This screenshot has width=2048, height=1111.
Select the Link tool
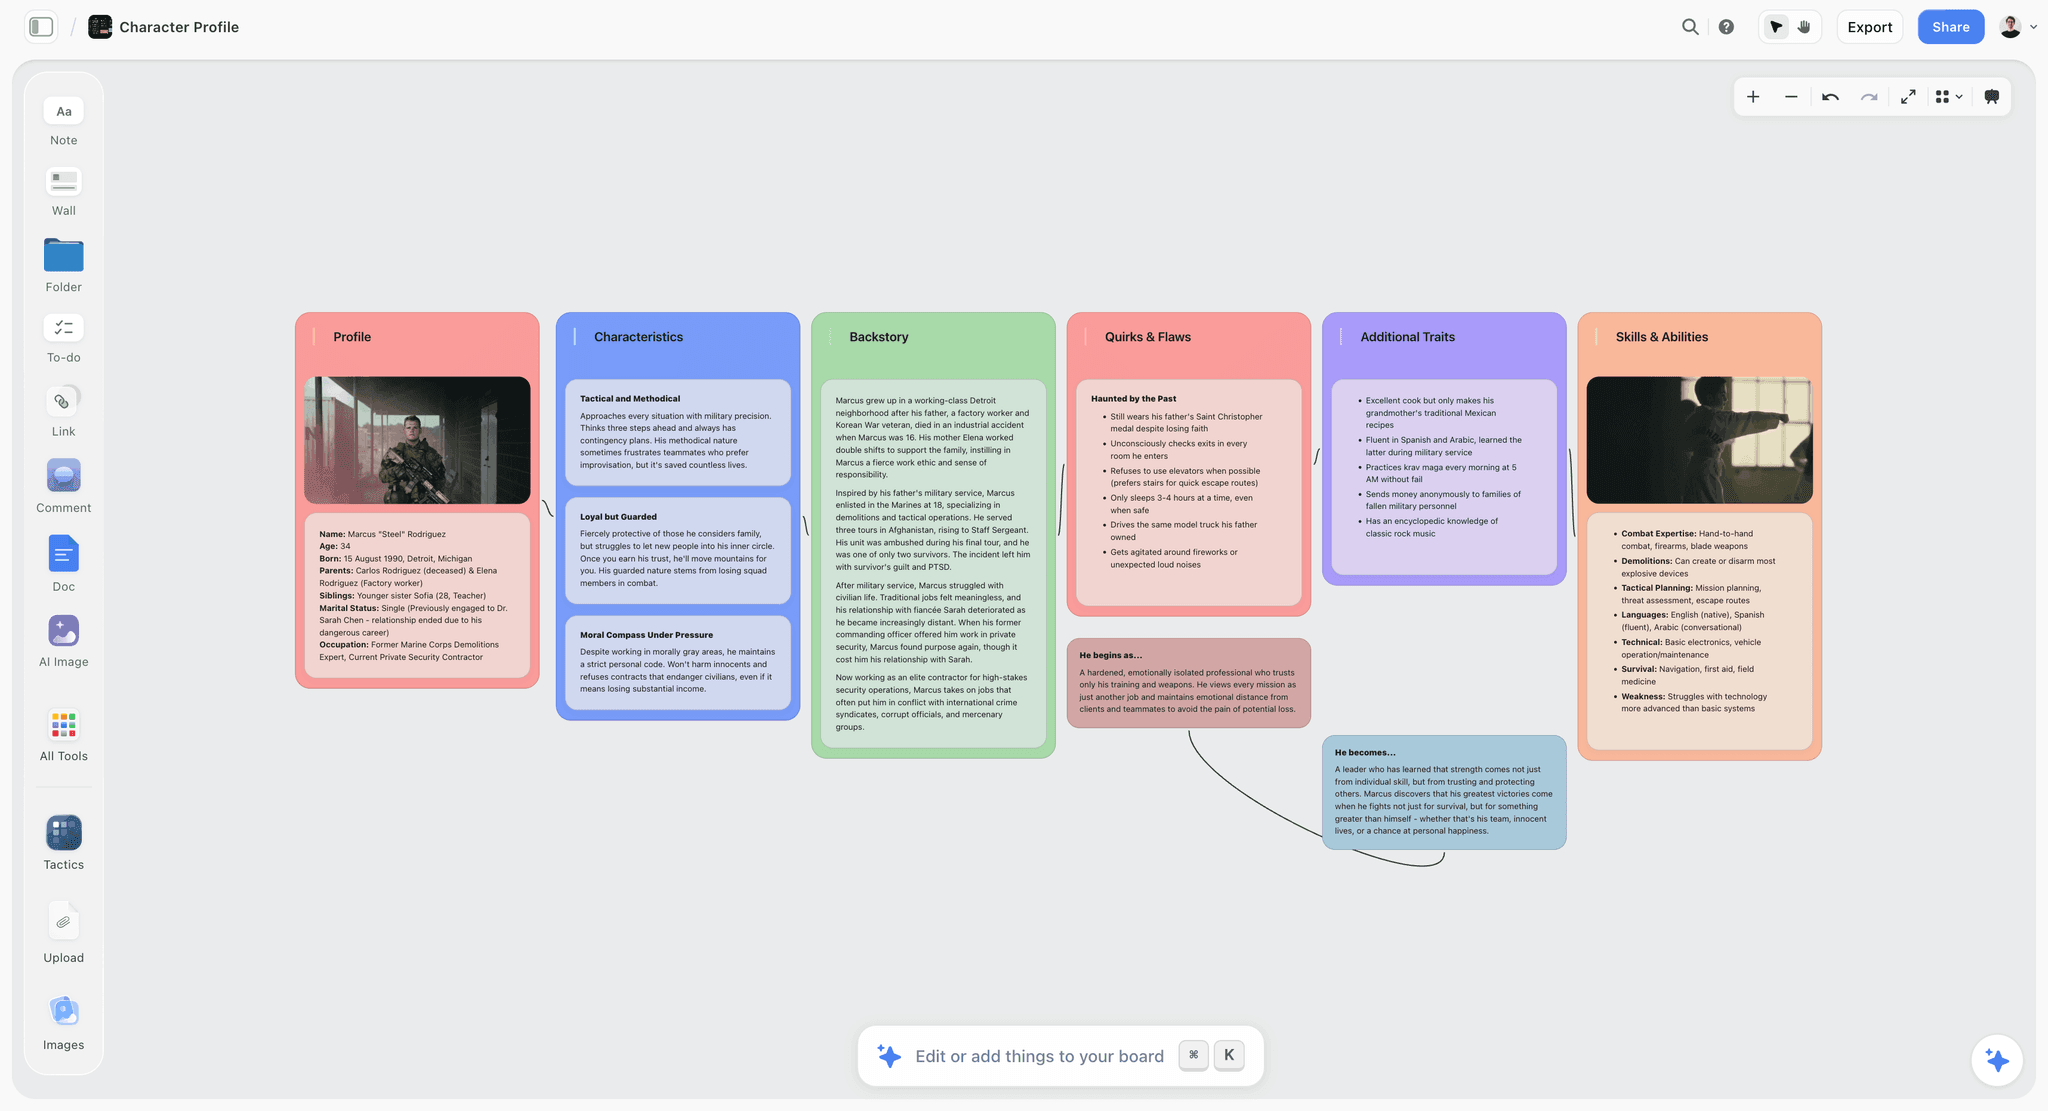[63, 412]
